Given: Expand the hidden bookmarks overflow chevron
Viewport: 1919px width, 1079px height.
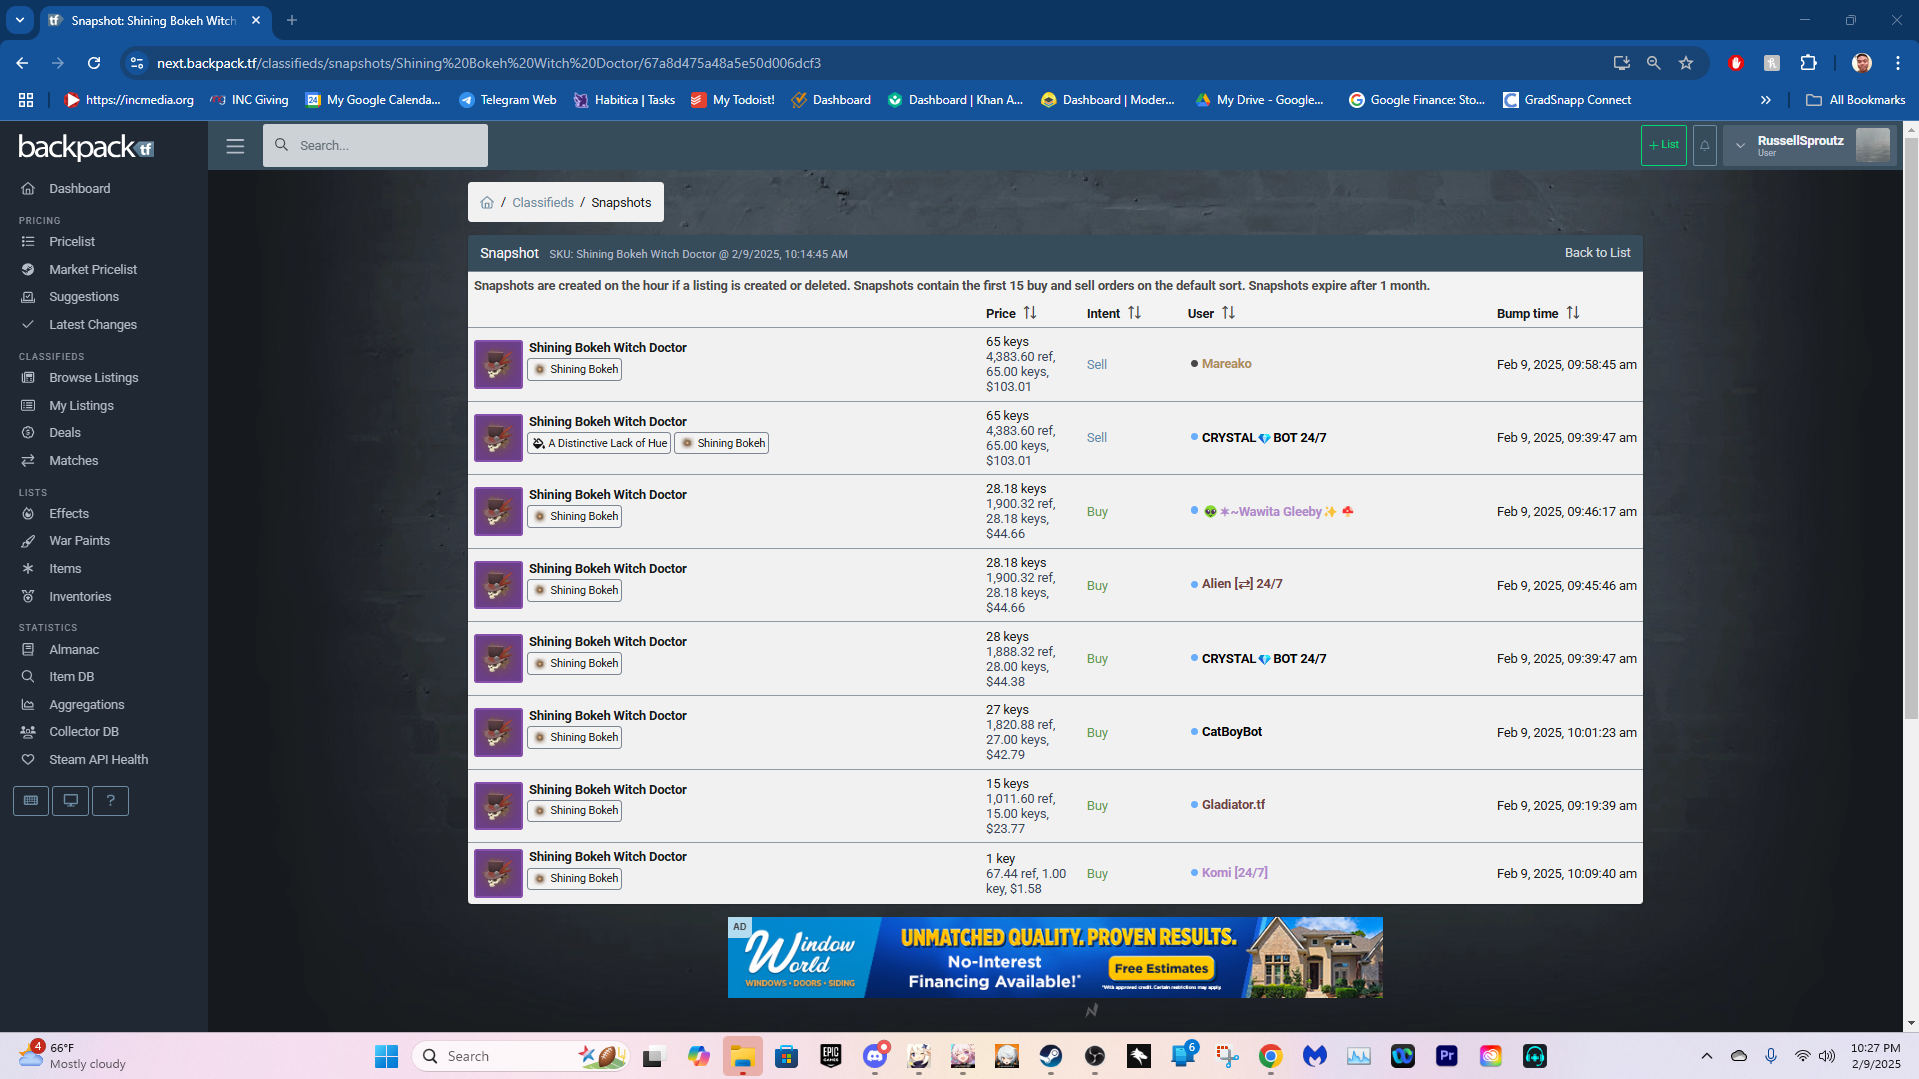Looking at the screenshot, I should point(1766,100).
